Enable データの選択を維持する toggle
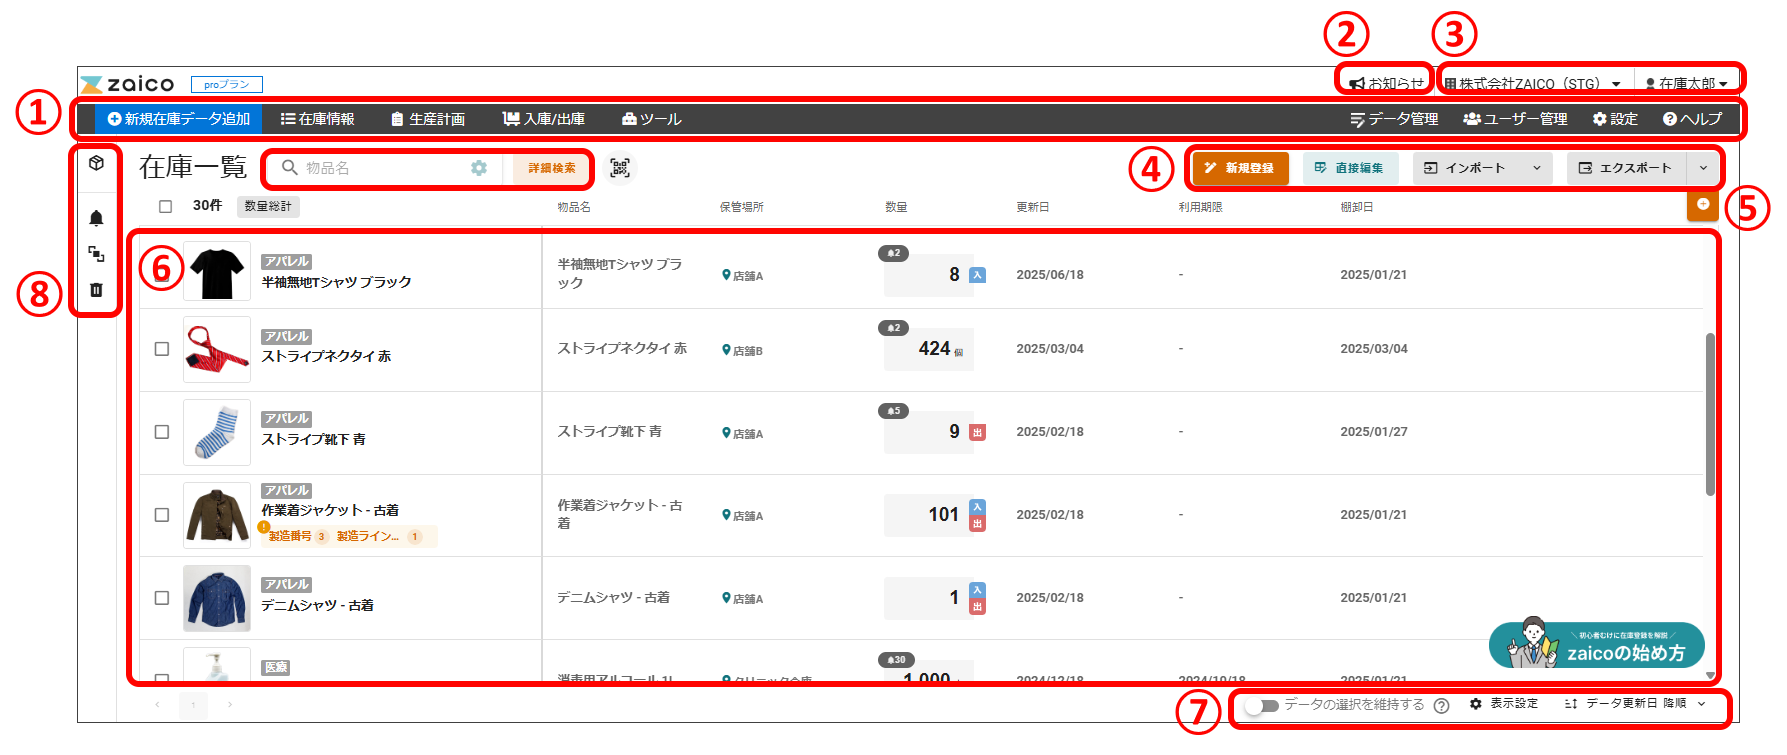Image resolution: width=1787 pixels, height=755 pixels. pos(1262,705)
